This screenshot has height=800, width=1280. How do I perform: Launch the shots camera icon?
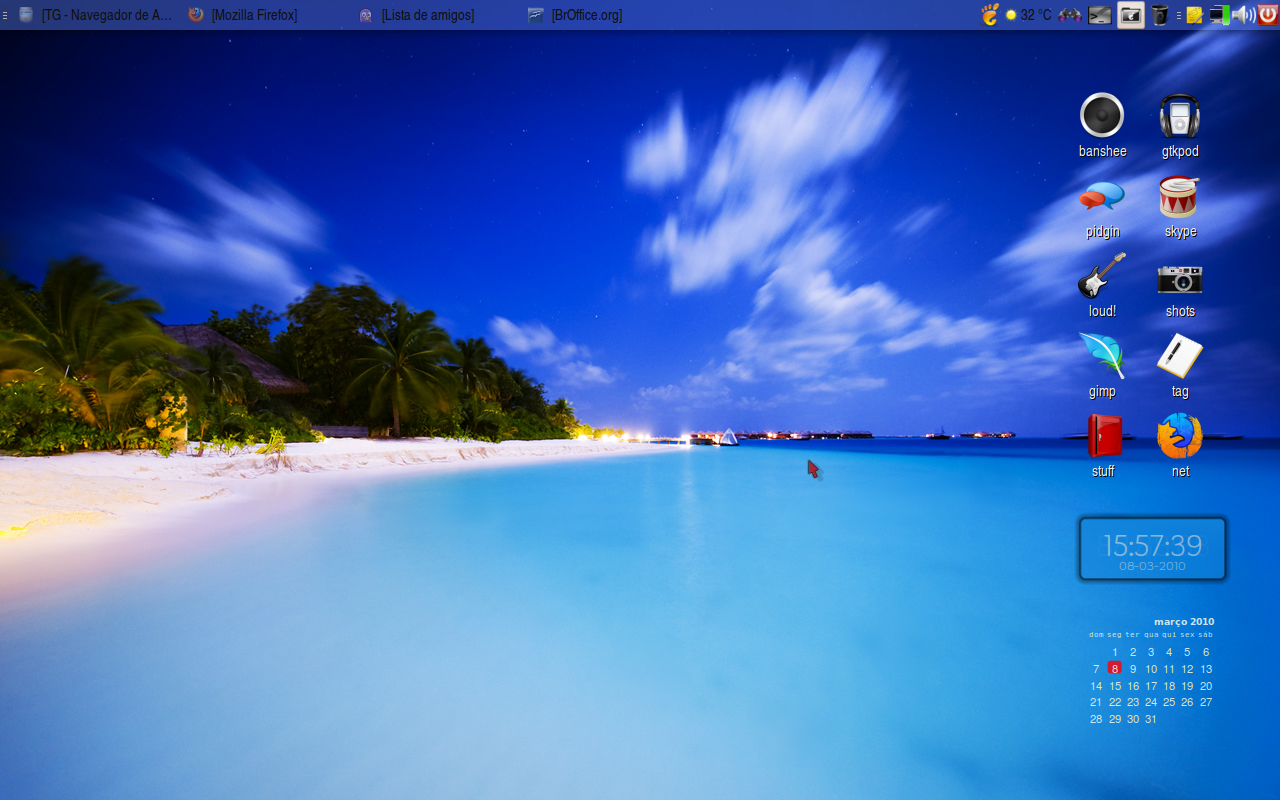coord(1180,277)
